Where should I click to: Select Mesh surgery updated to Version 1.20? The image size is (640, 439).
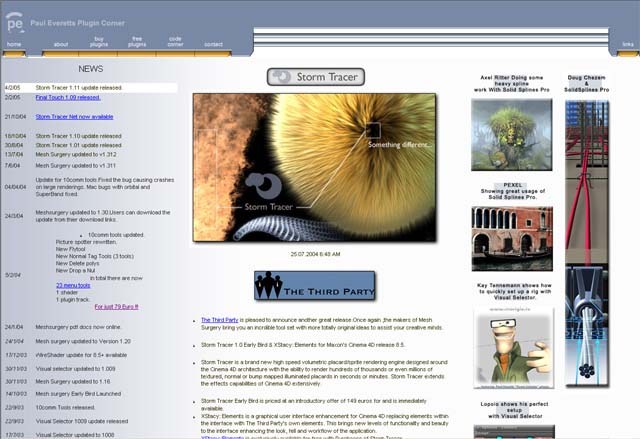coord(83,341)
